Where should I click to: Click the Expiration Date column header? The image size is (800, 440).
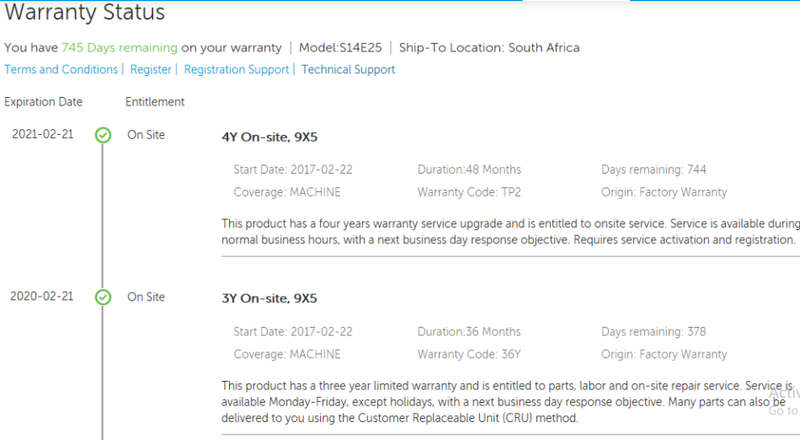(x=43, y=102)
